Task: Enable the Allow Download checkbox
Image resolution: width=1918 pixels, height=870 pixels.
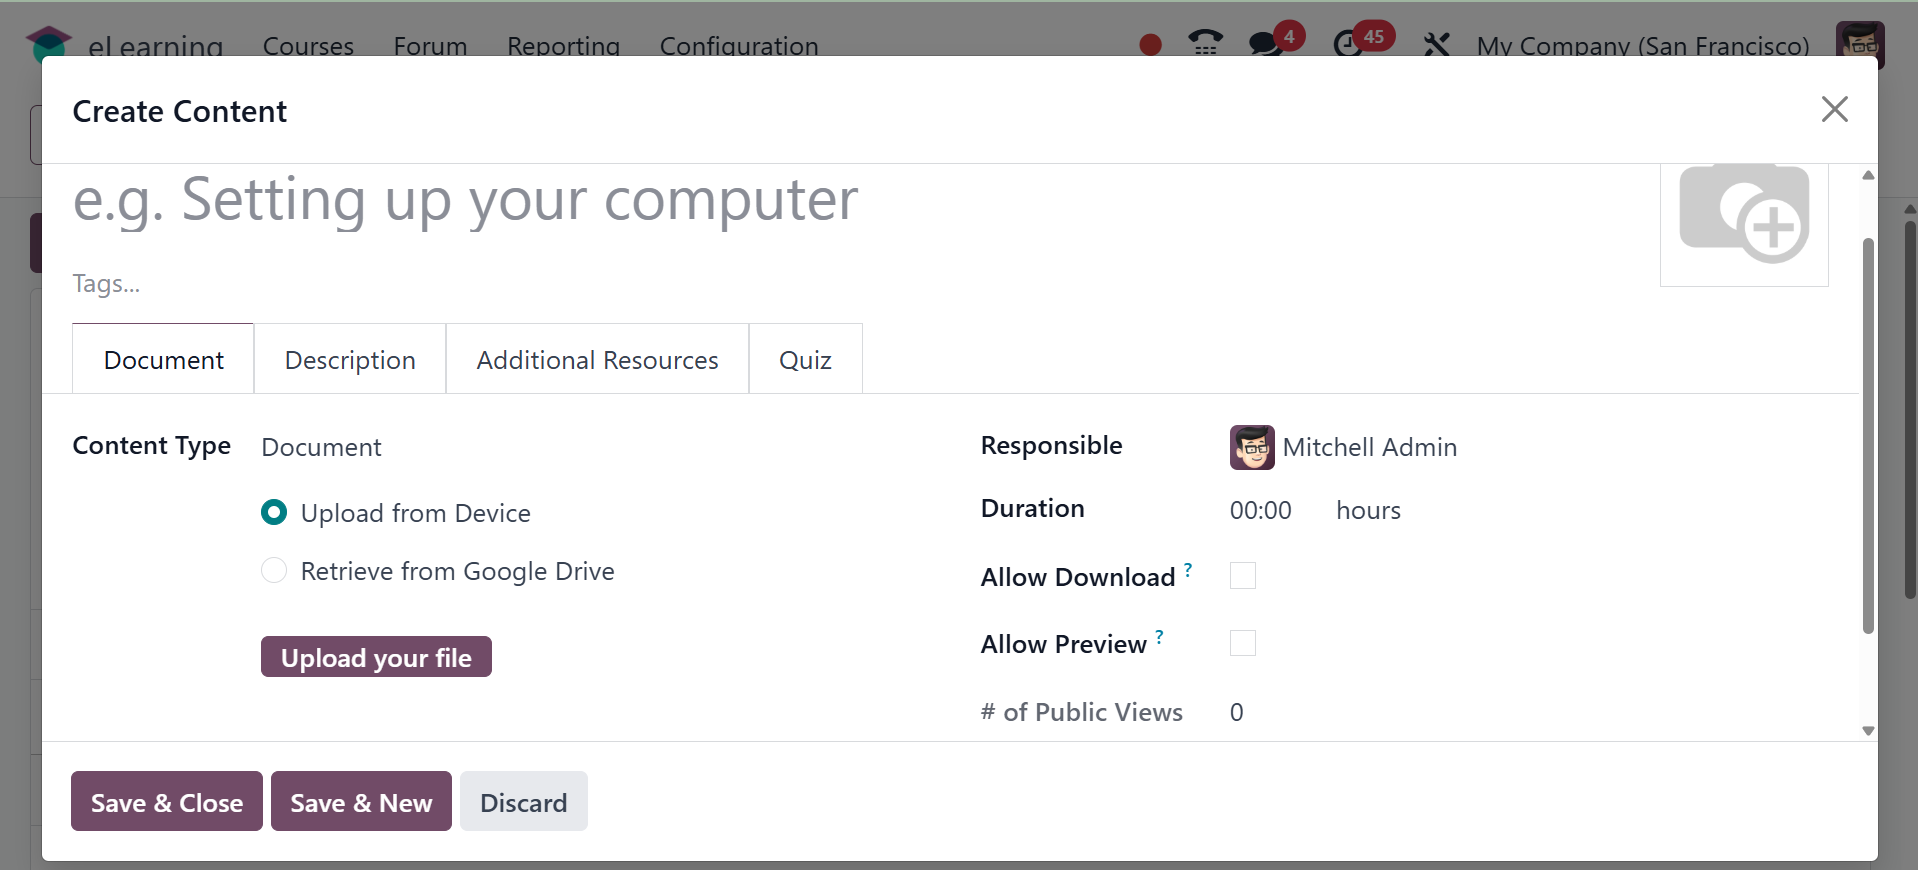Action: click(1243, 576)
